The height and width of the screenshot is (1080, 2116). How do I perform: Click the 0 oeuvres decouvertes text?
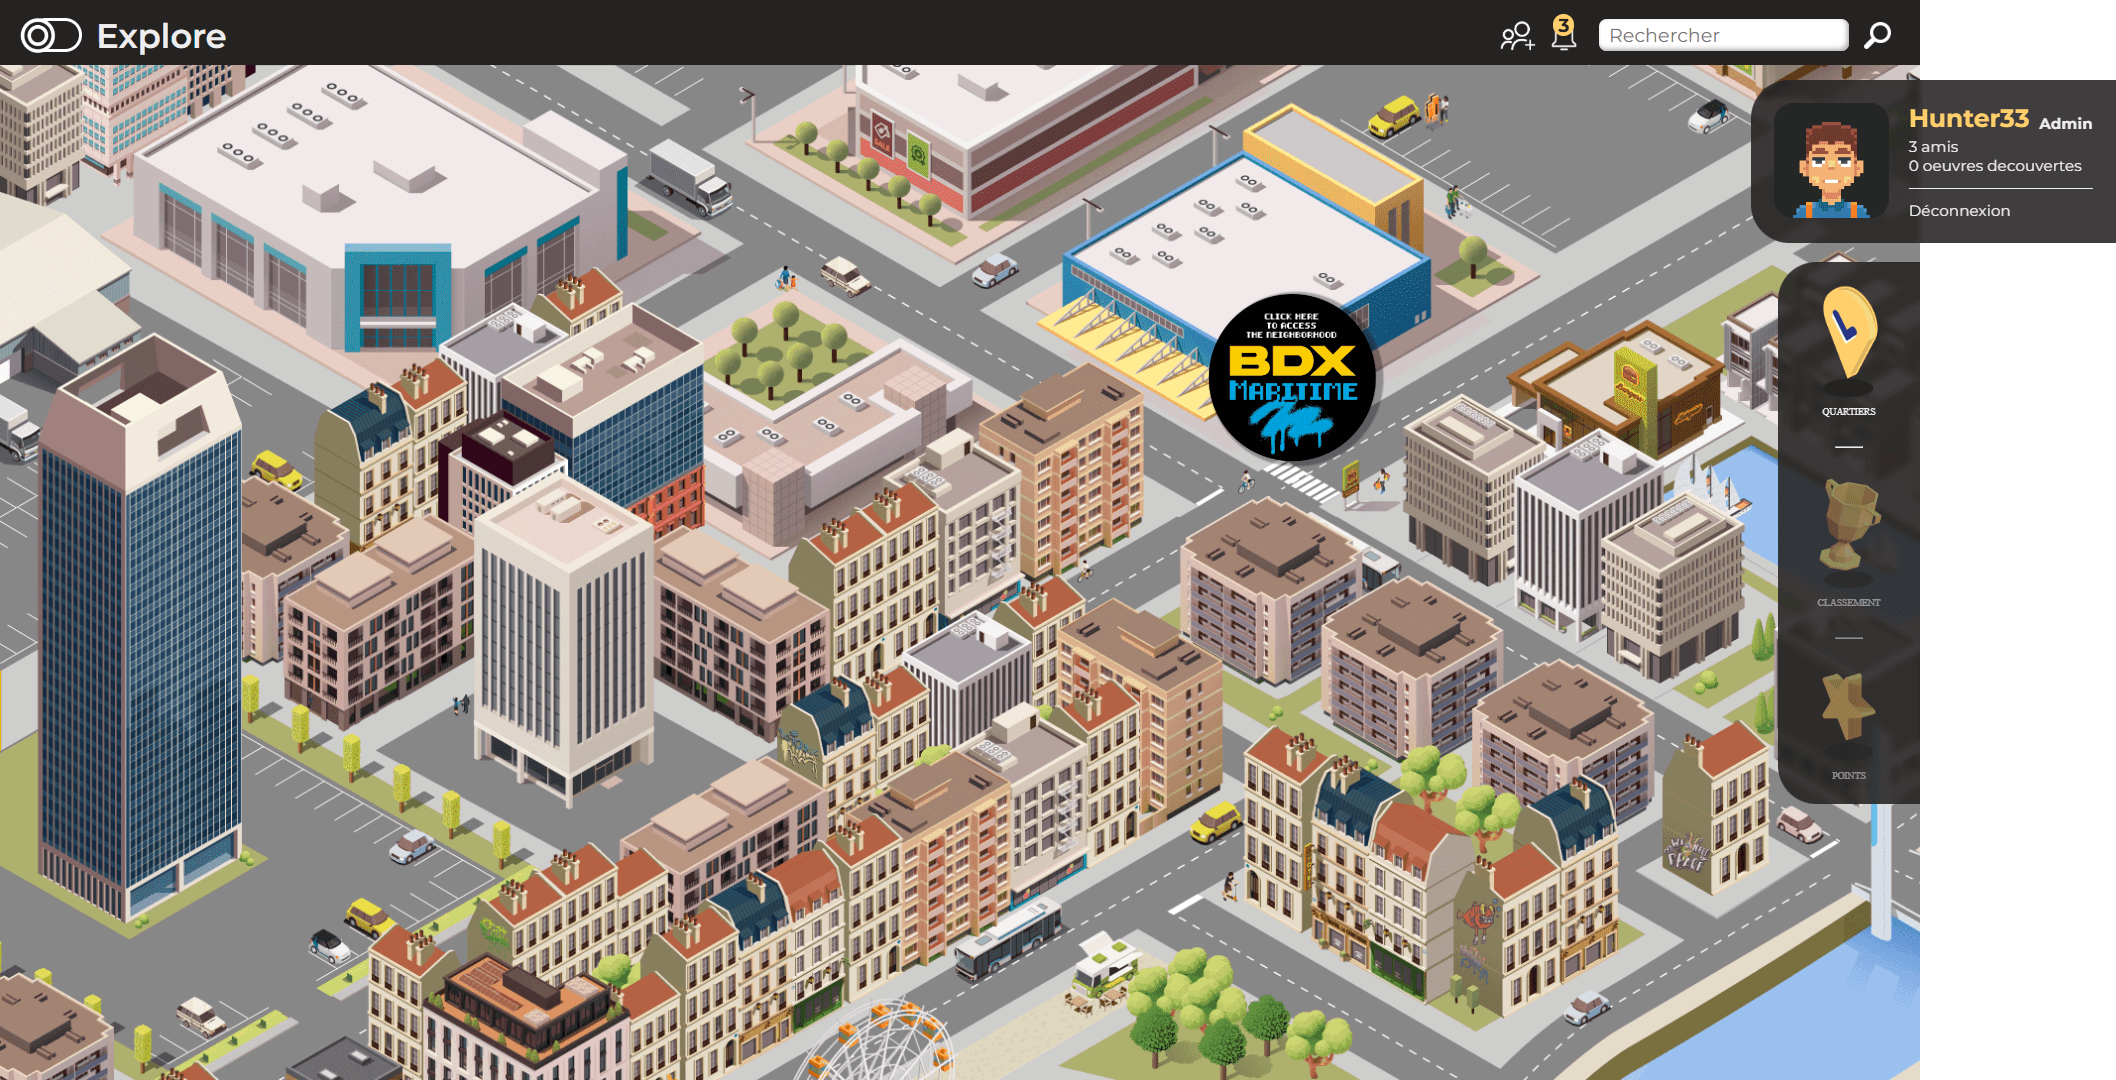click(1994, 166)
